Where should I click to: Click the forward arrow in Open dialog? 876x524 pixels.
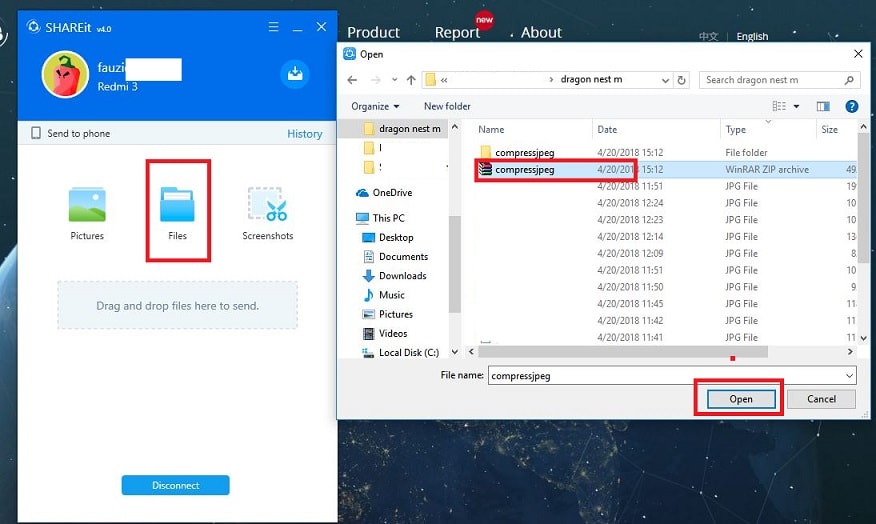(x=375, y=80)
